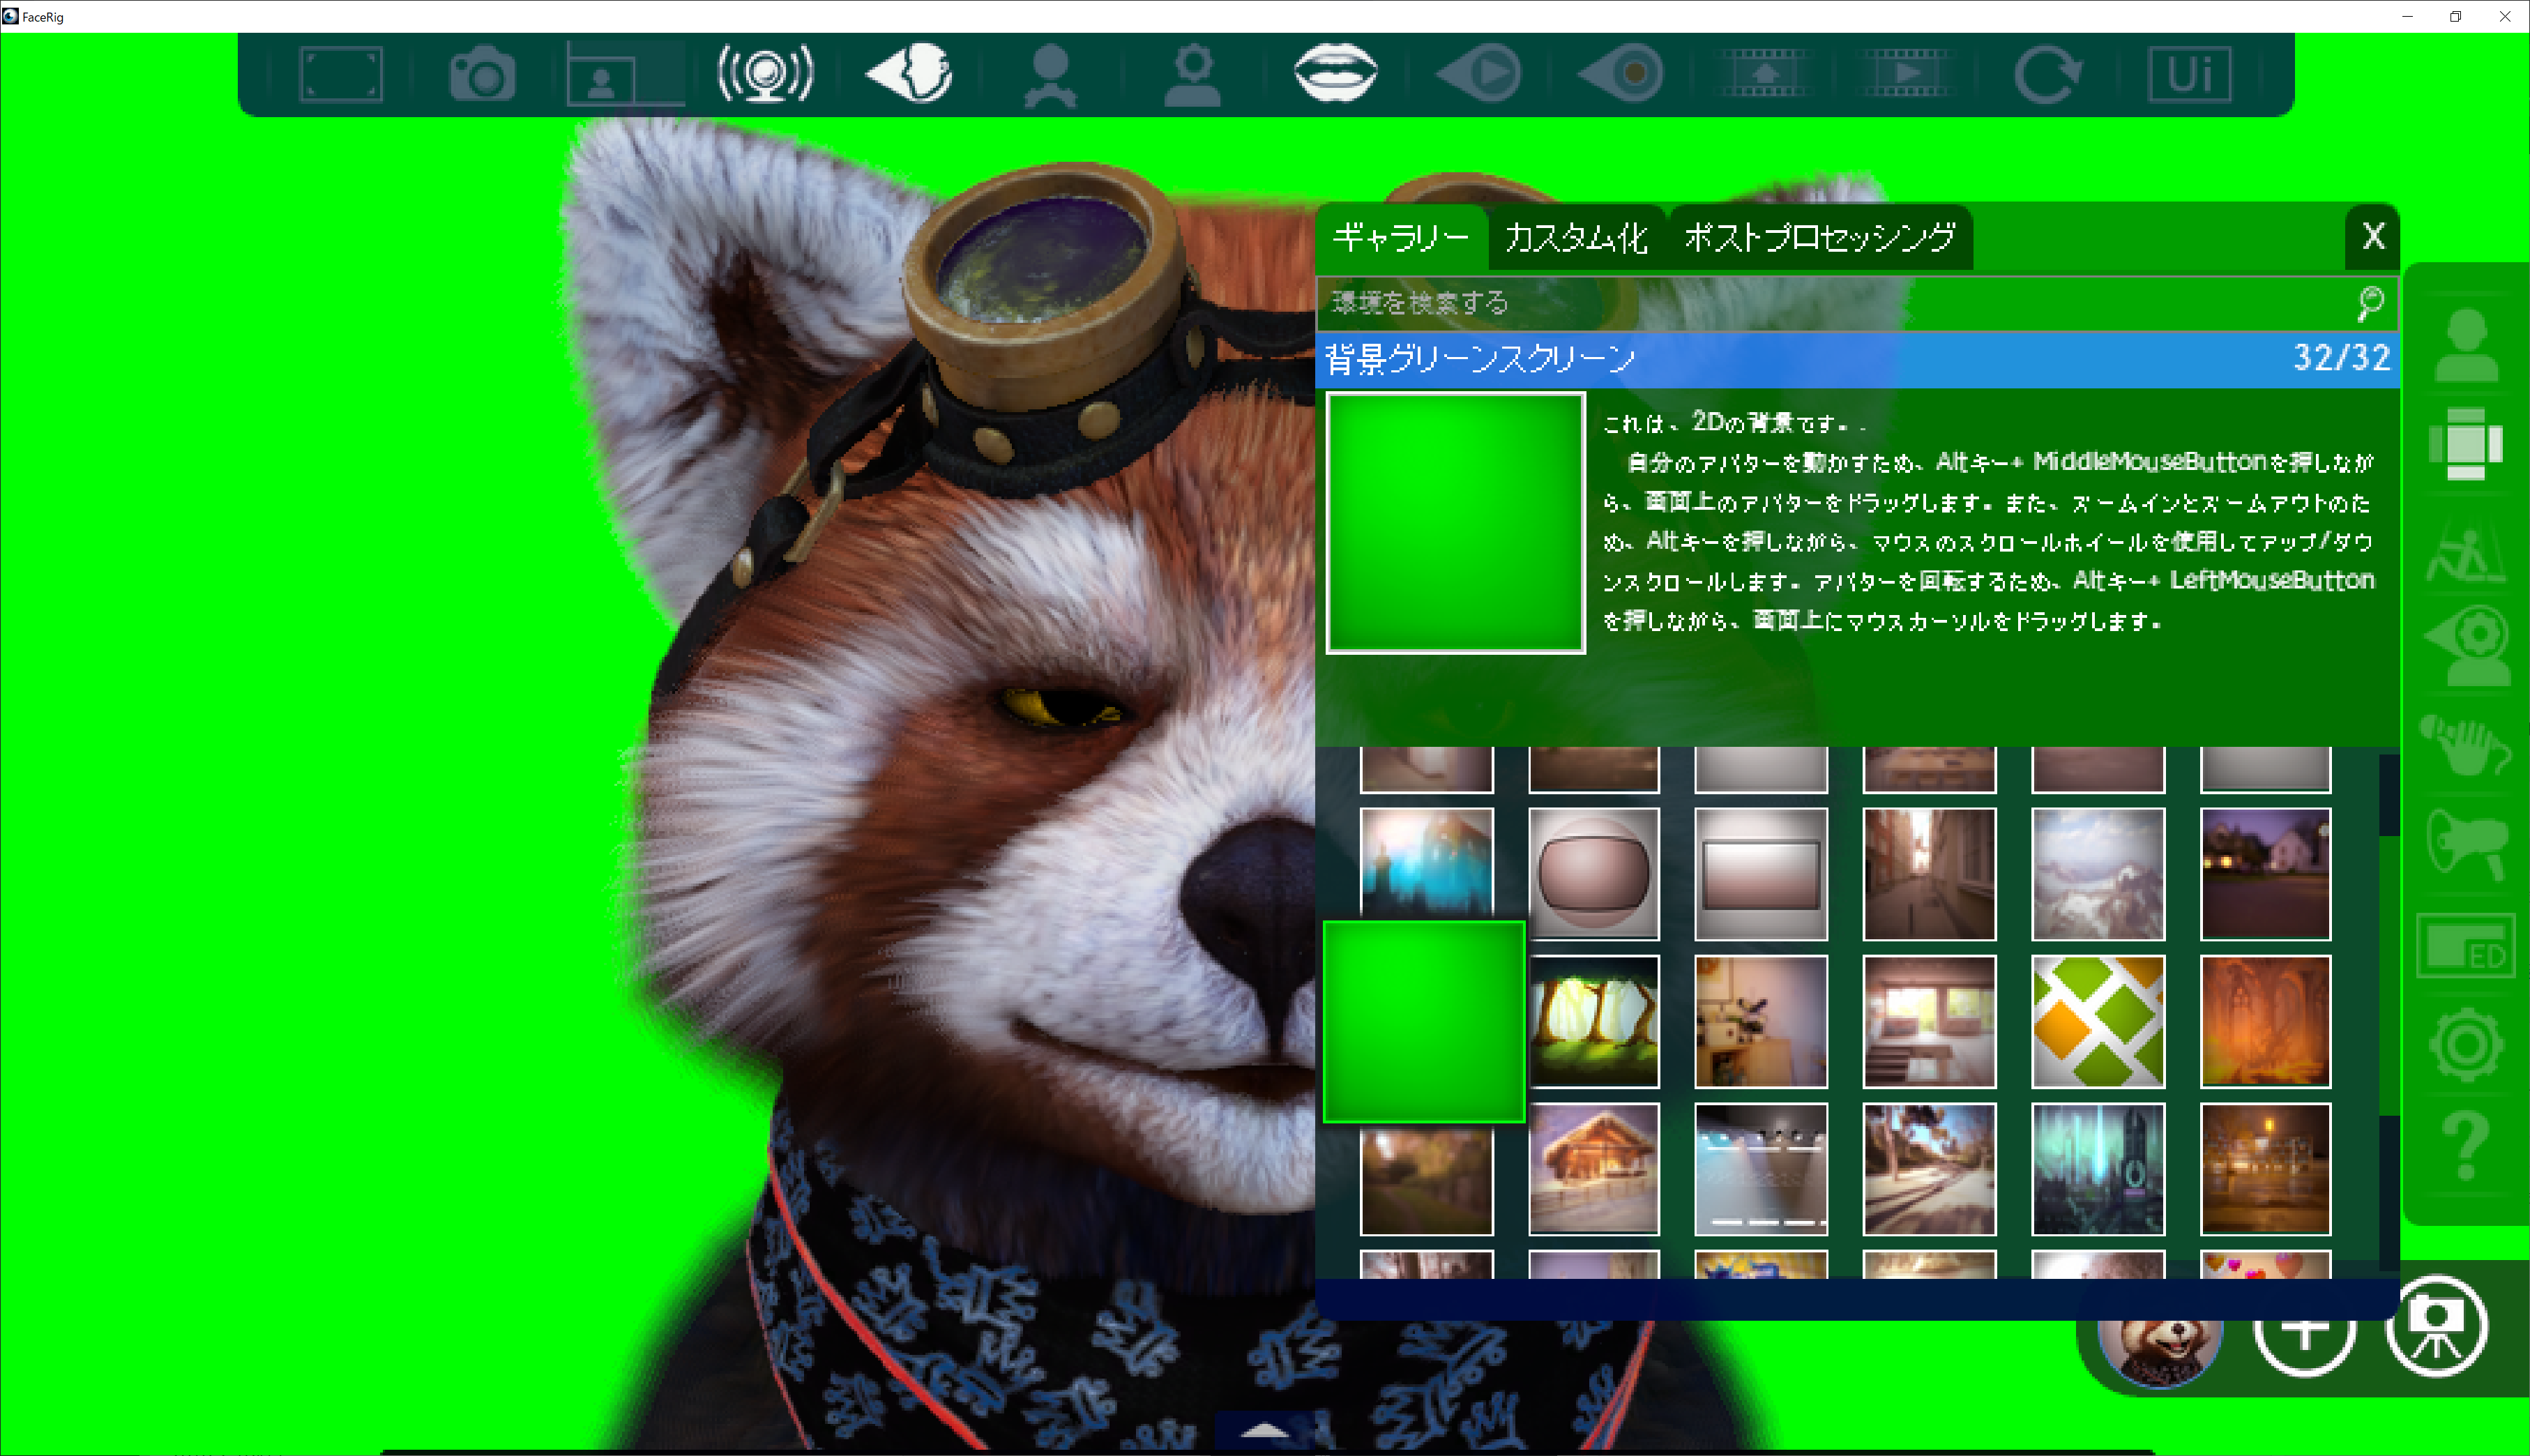
Task: Take a snapshot with the camera icon
Action: coord(483,74)
